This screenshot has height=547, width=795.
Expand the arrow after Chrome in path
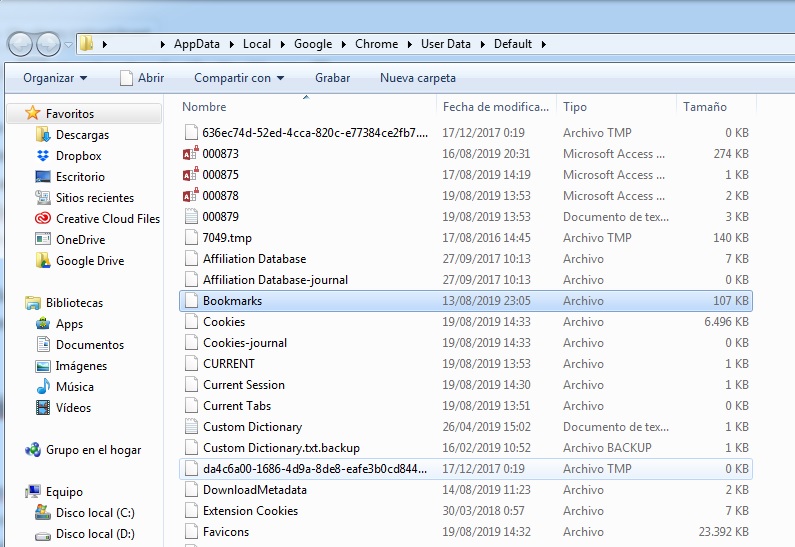[x=409, y=45]
